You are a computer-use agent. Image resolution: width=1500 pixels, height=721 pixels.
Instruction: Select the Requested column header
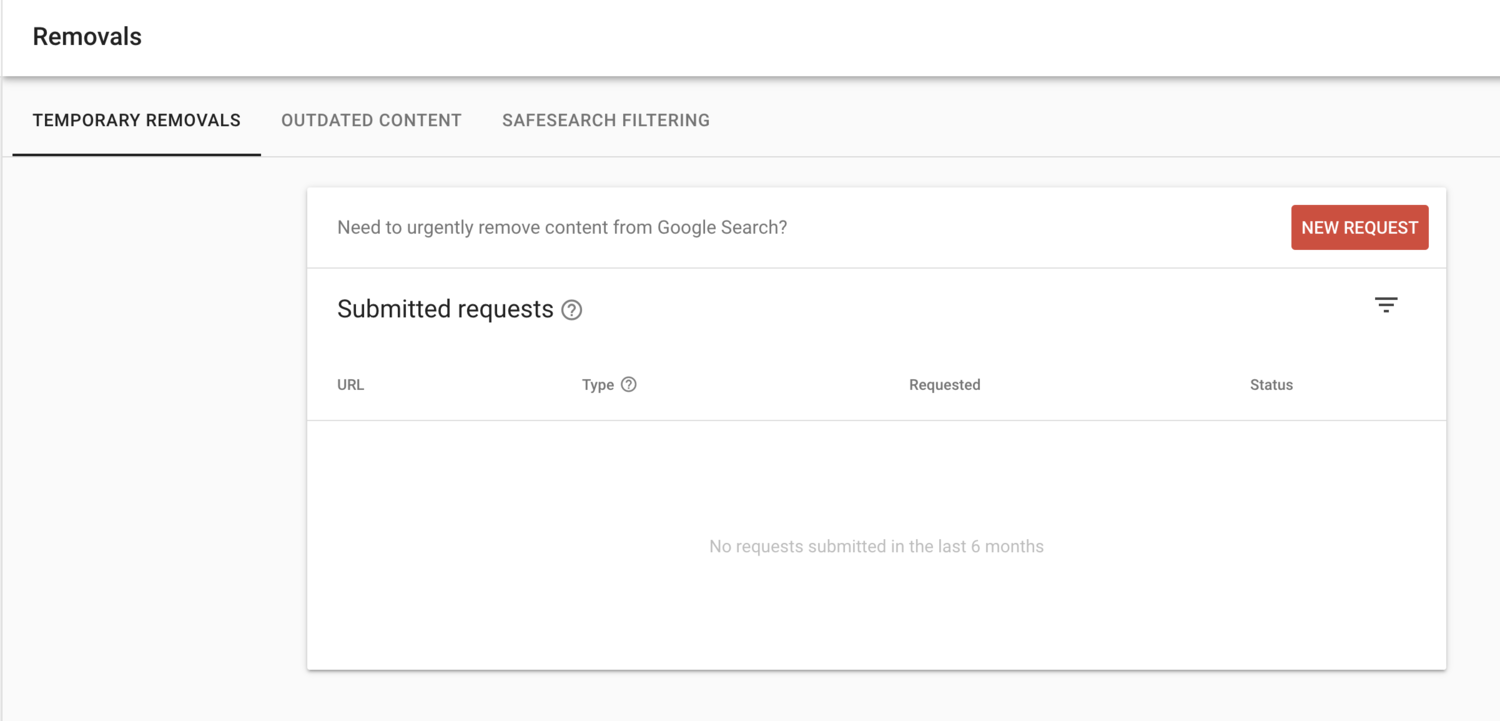tap(944, 385)
